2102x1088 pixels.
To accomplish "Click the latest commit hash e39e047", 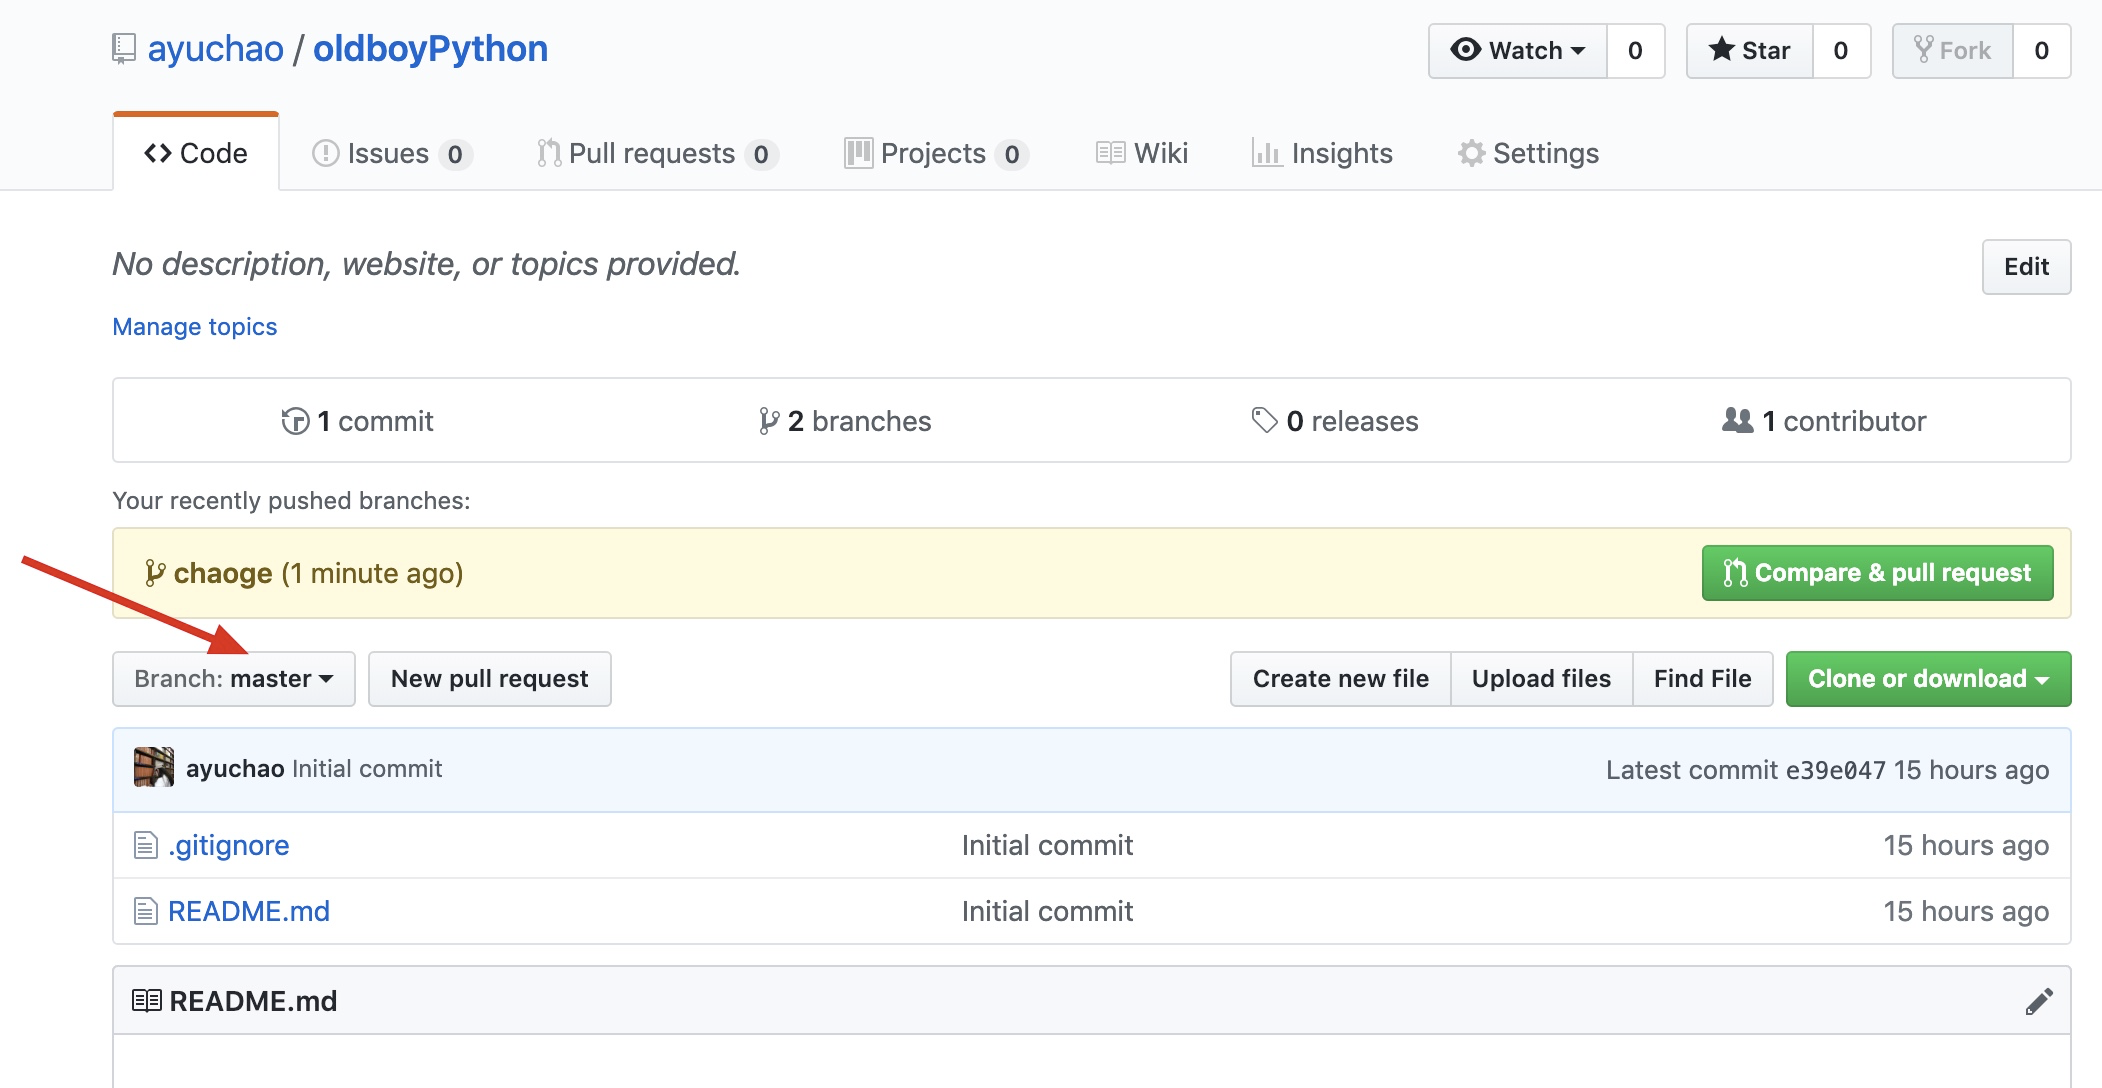I will coord(1835,770).
